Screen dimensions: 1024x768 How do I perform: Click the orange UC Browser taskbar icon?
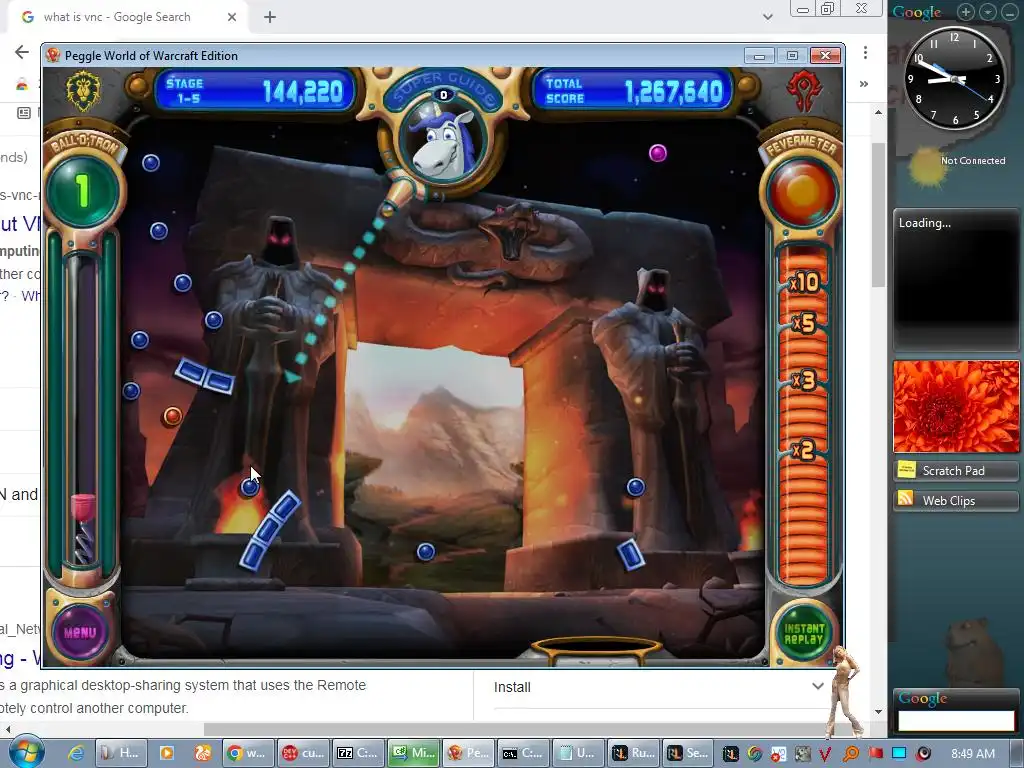202,753
